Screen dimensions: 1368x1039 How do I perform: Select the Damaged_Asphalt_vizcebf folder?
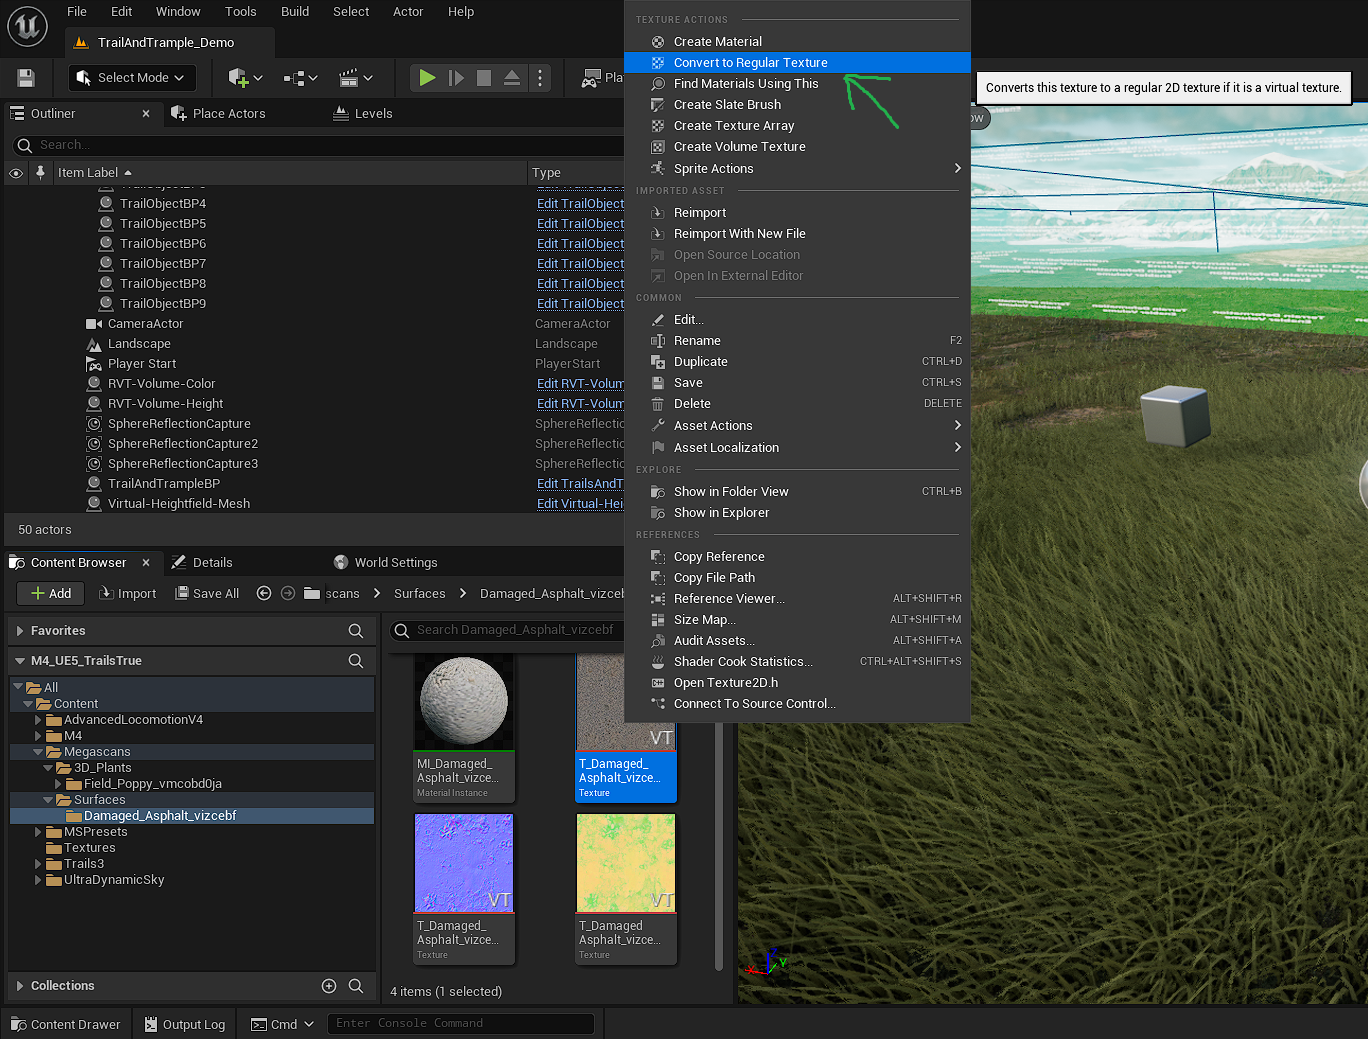160,816
